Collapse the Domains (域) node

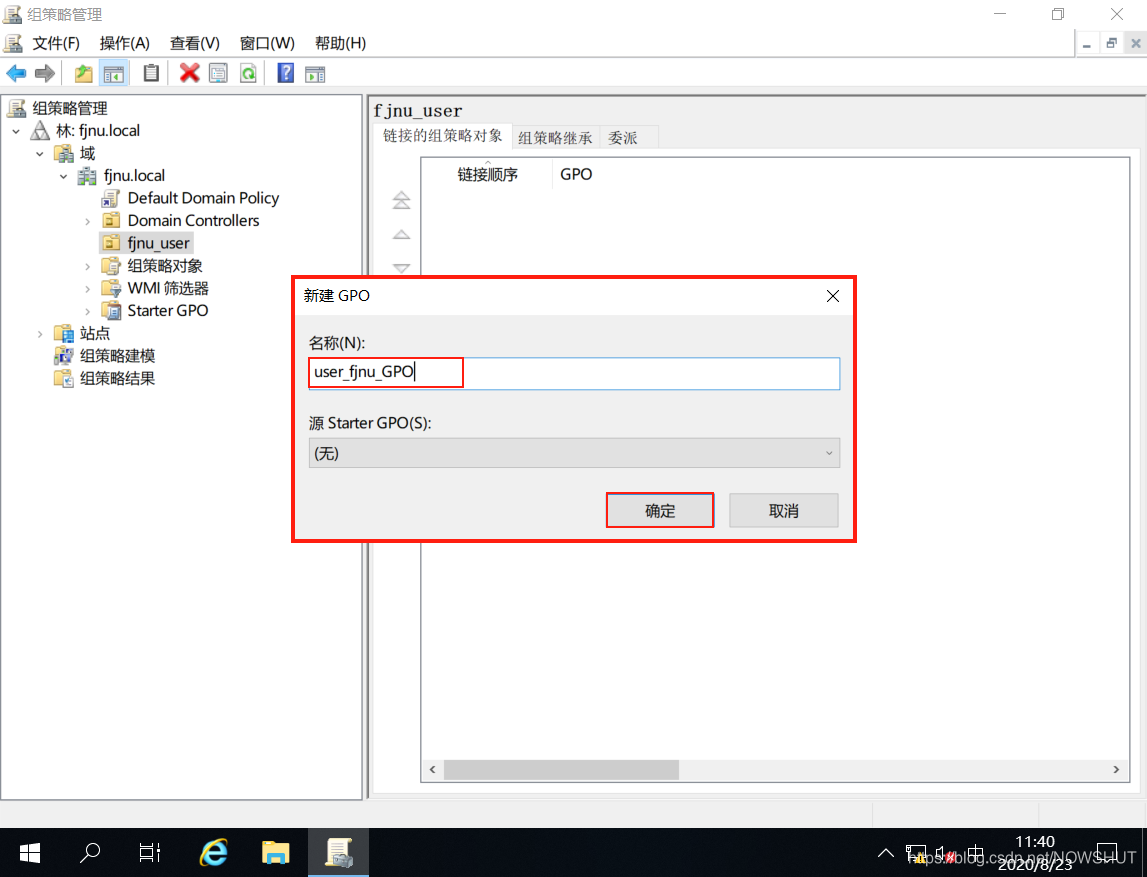(40, 154)
